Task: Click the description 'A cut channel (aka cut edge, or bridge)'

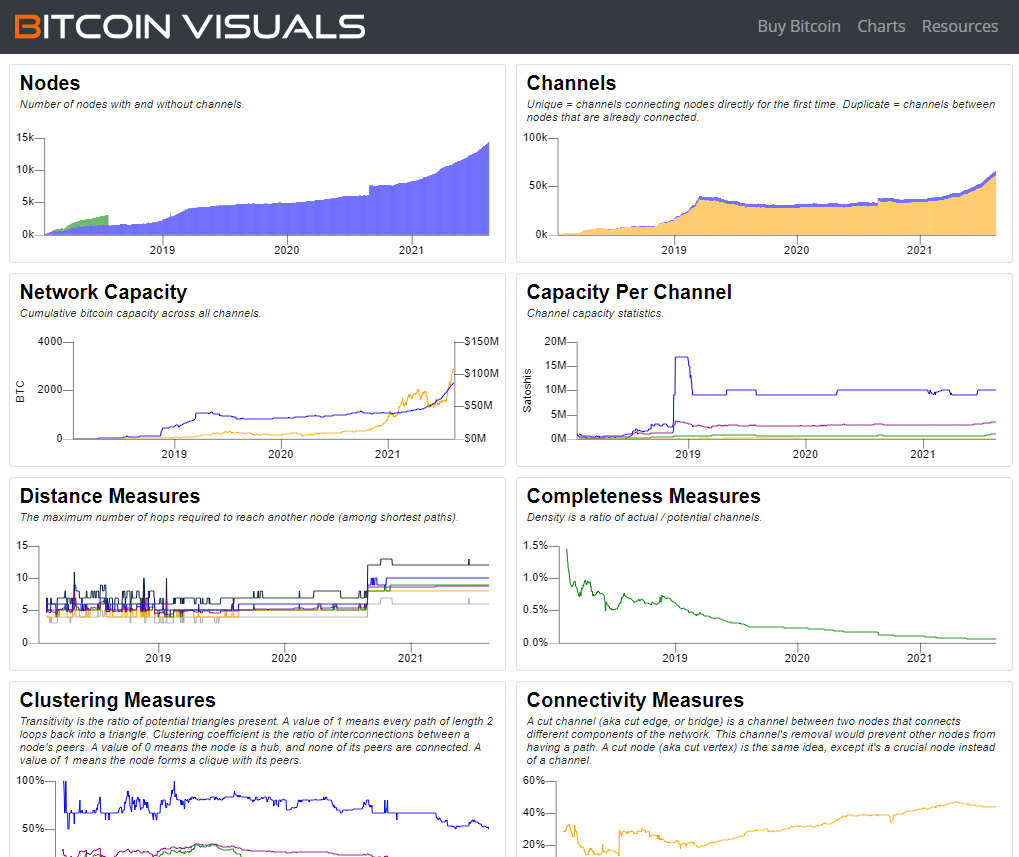Action: point(761,741)
